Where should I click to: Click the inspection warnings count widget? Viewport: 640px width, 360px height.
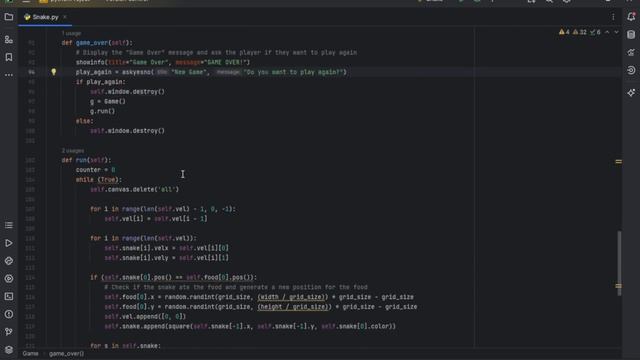[x=580, y=32]
